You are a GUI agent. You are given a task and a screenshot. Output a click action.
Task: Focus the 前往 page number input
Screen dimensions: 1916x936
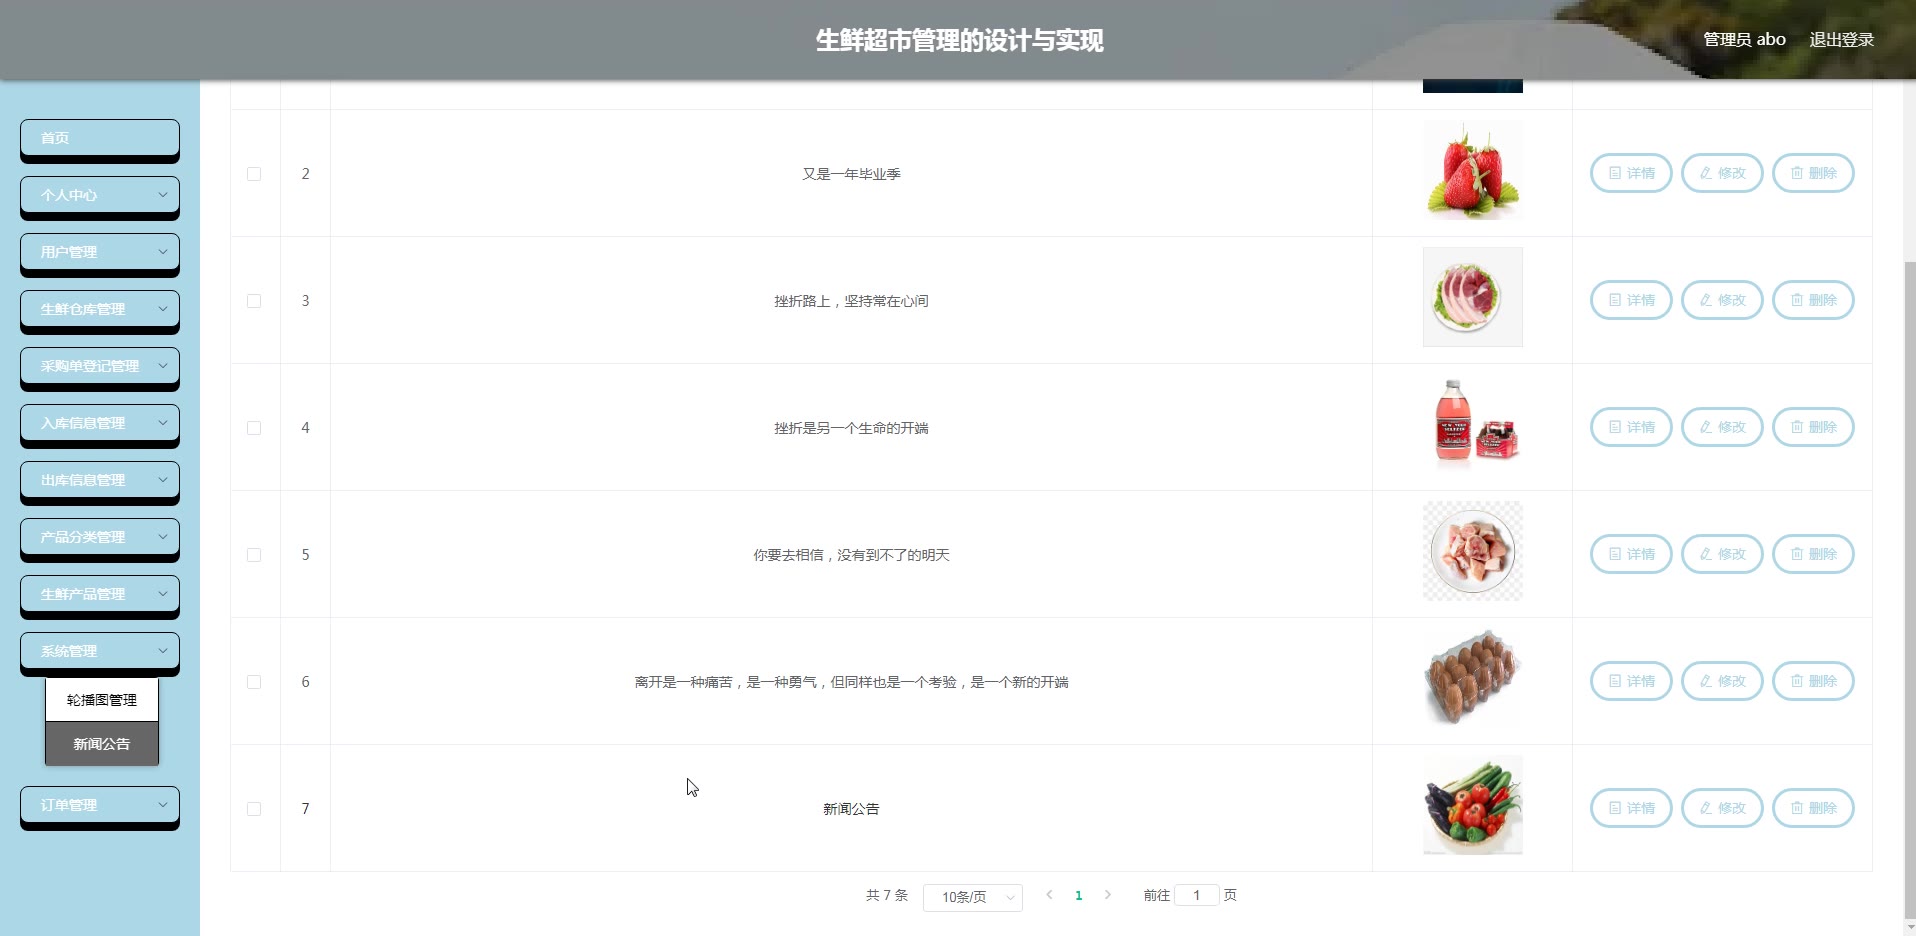pos(1196,895)
